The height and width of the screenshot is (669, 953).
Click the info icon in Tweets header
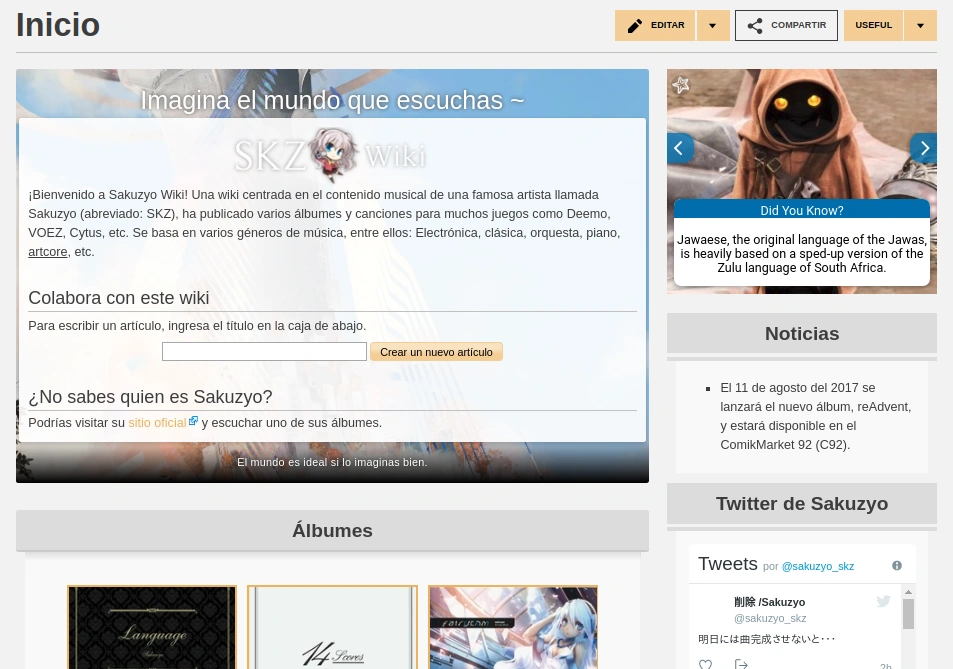(x=896, y=566)
